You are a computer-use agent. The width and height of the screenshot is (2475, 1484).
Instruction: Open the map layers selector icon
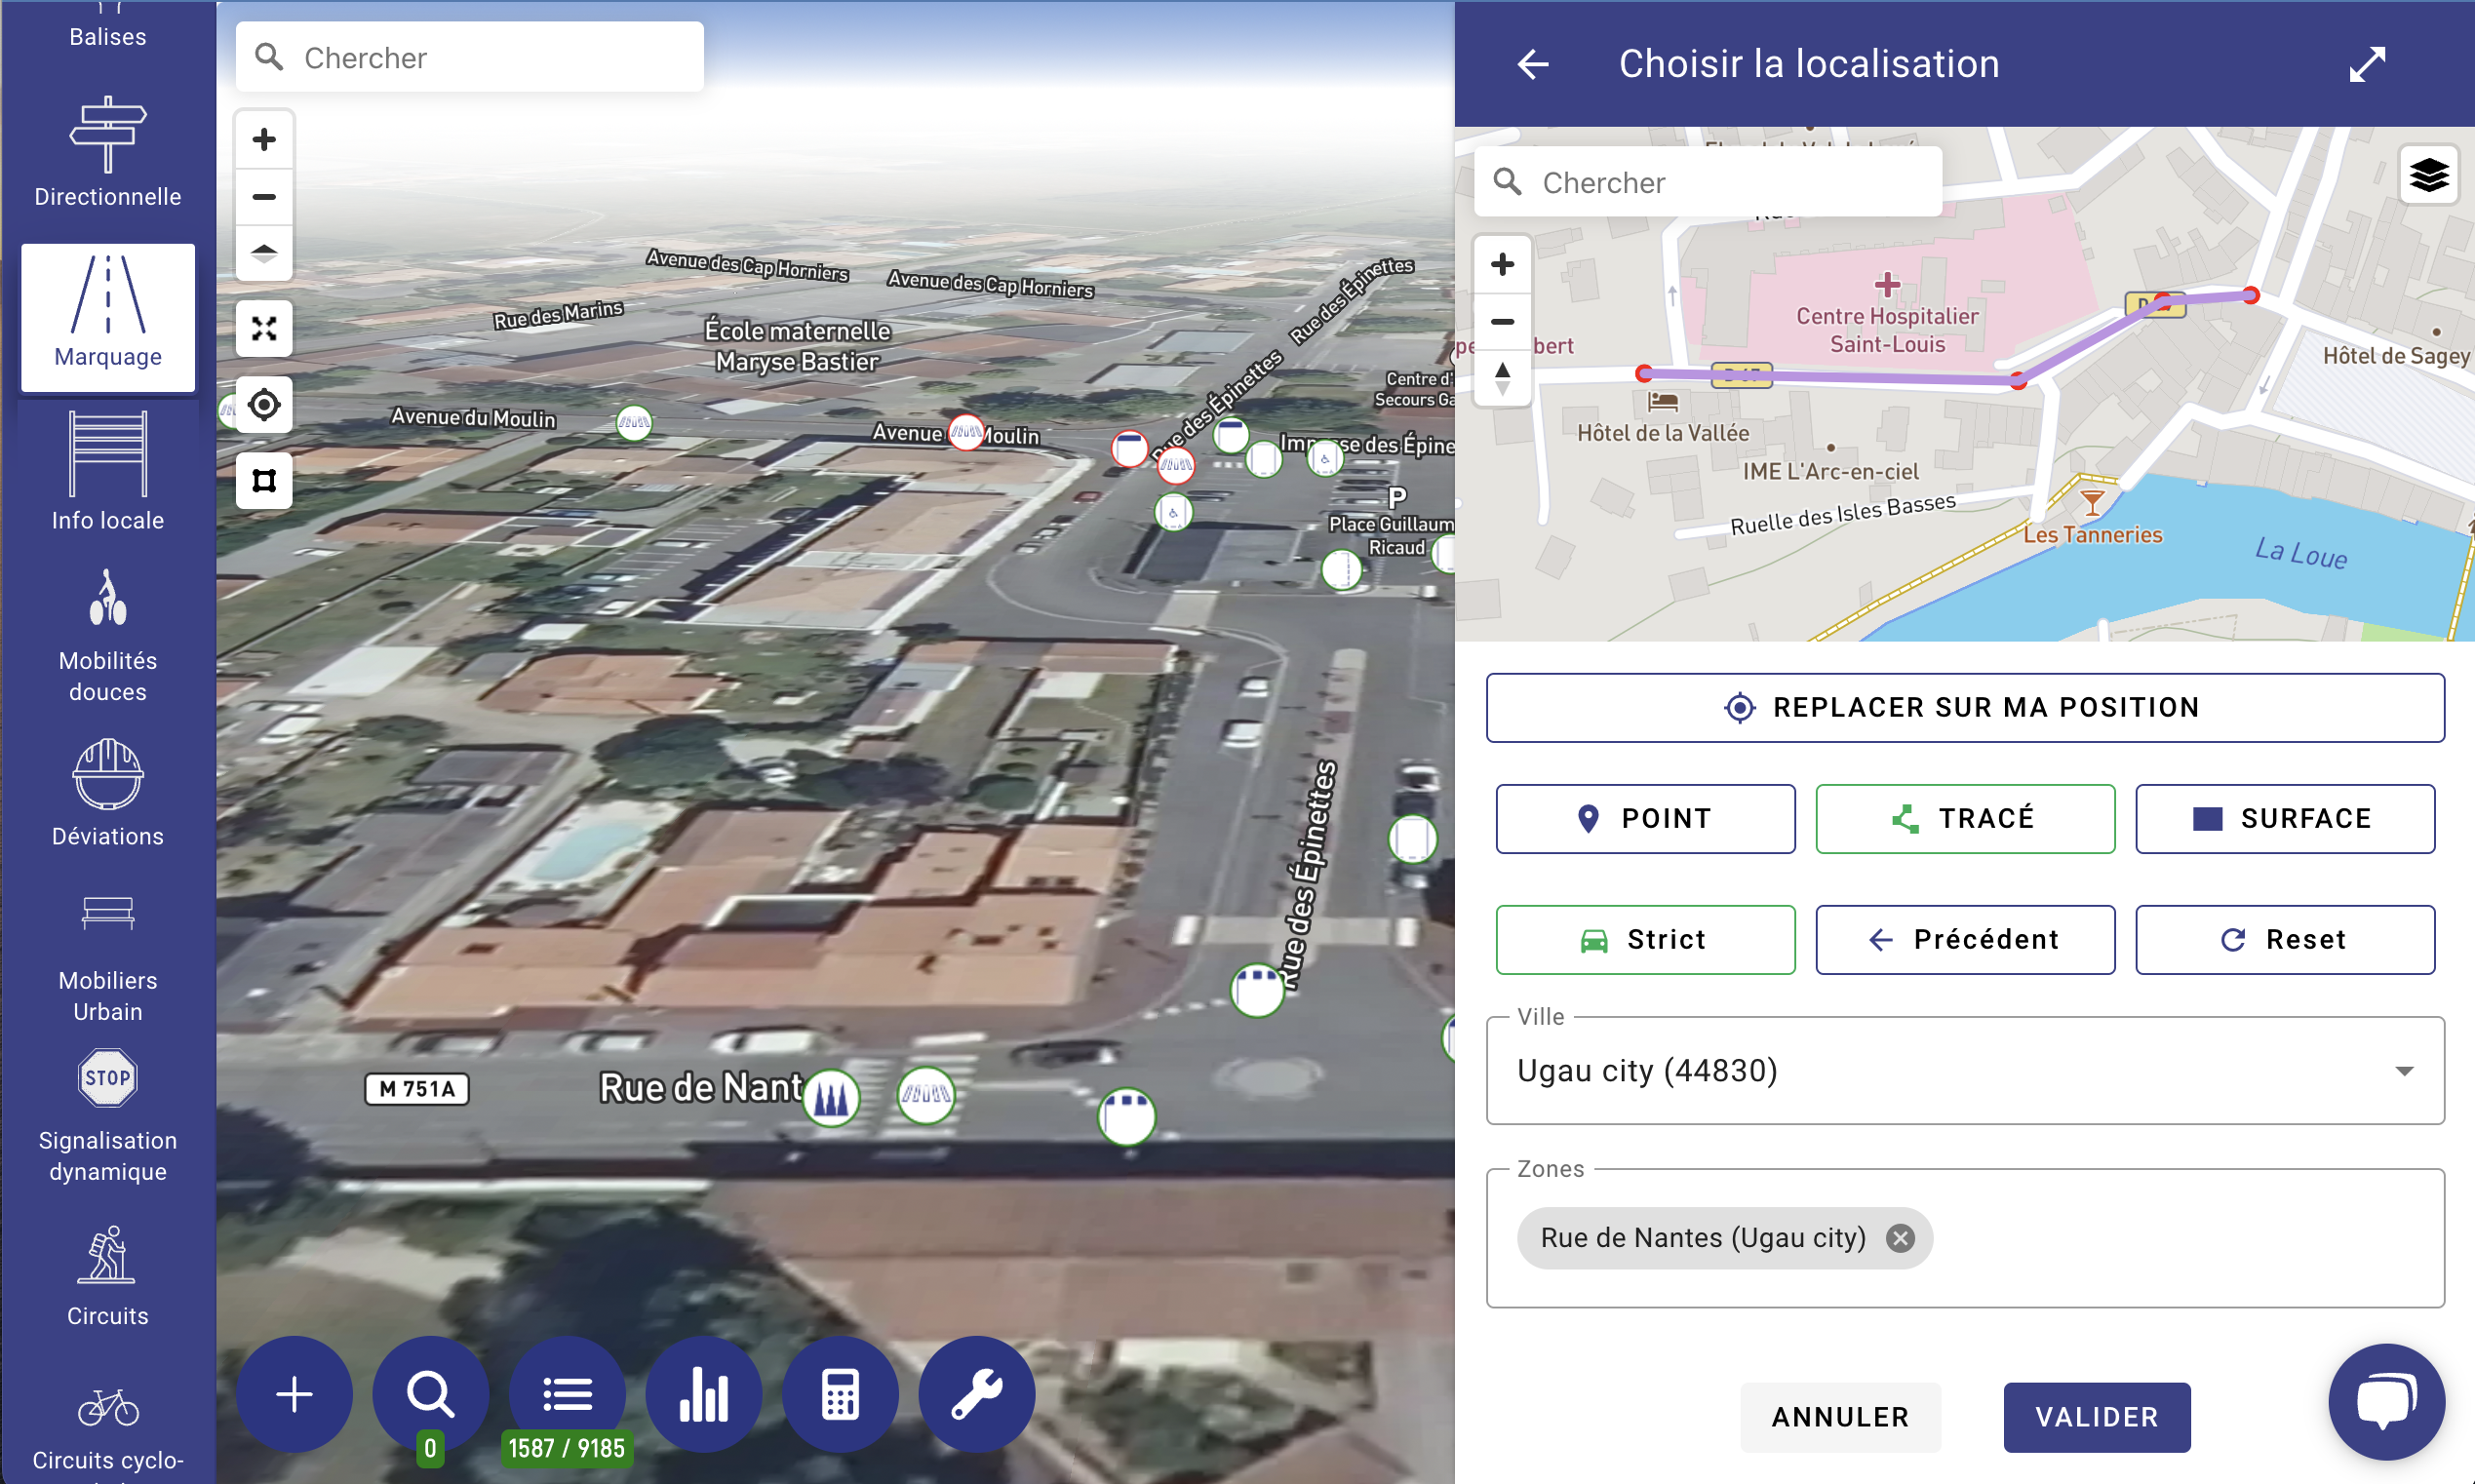pyautogui.click(x=2428, y=176)
